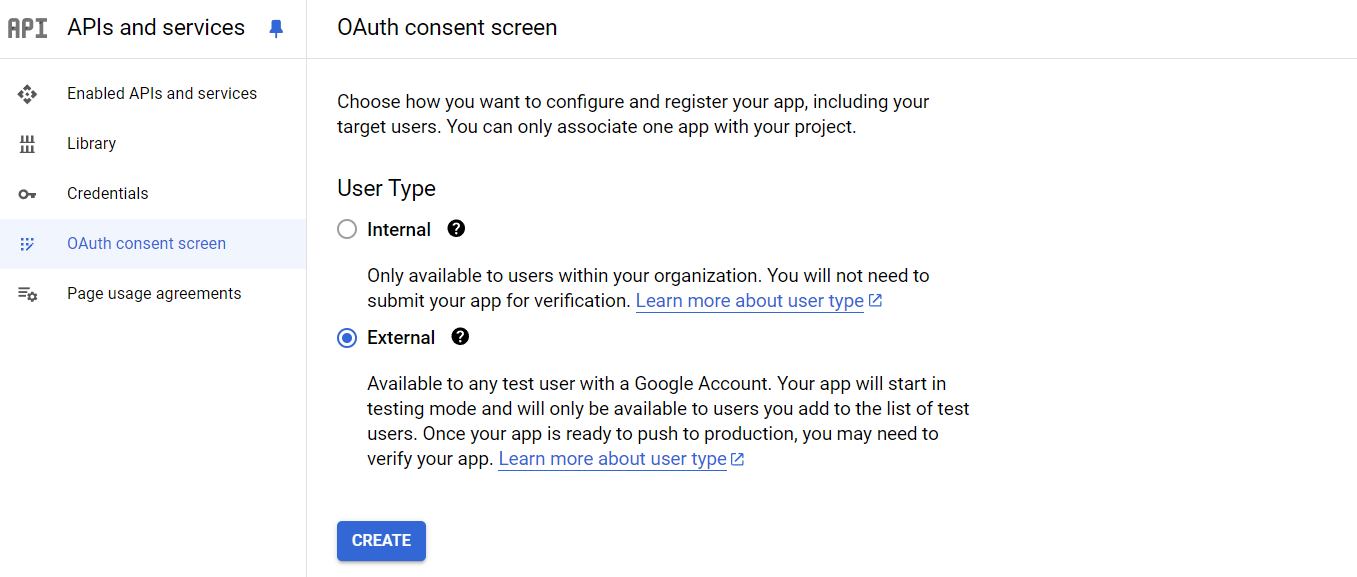Go to Page usage agreements
The image size is (1357, 577).
pos(153,293)
